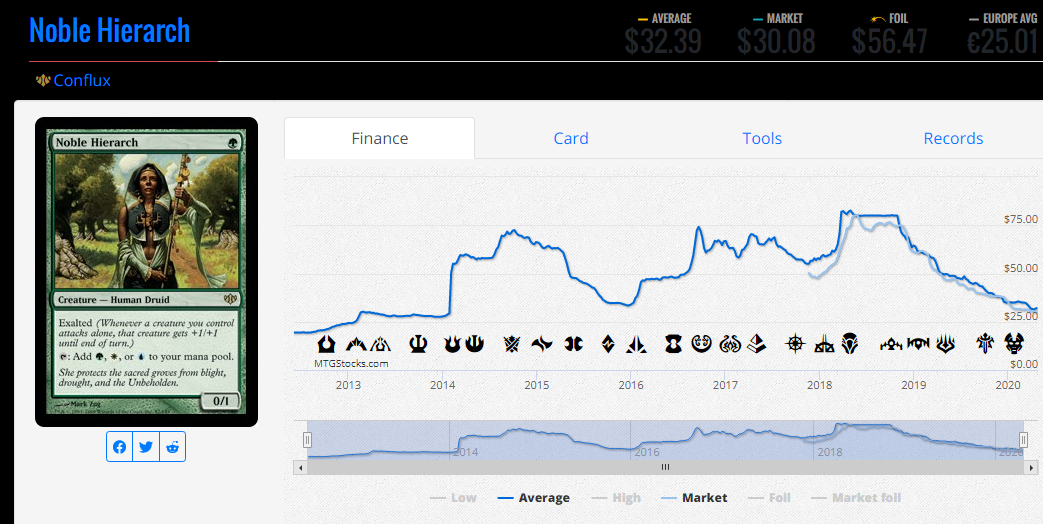Show the High price series
Image resolution: width=1043 pixels, height=524 pixels.
pyautogui.click(x=616, y=497)
